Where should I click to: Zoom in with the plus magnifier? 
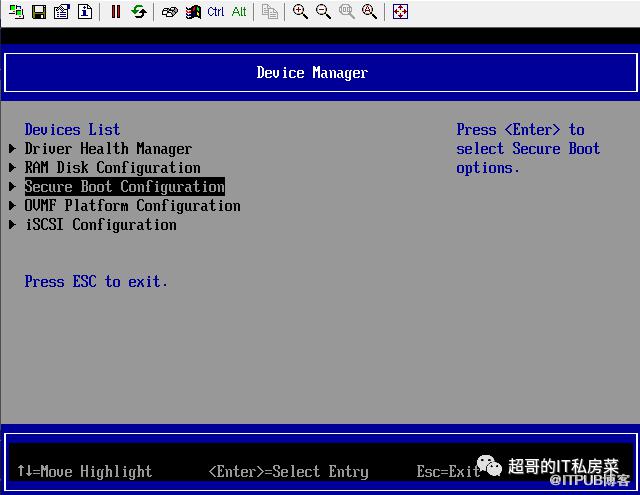click(x=300, y=12)
